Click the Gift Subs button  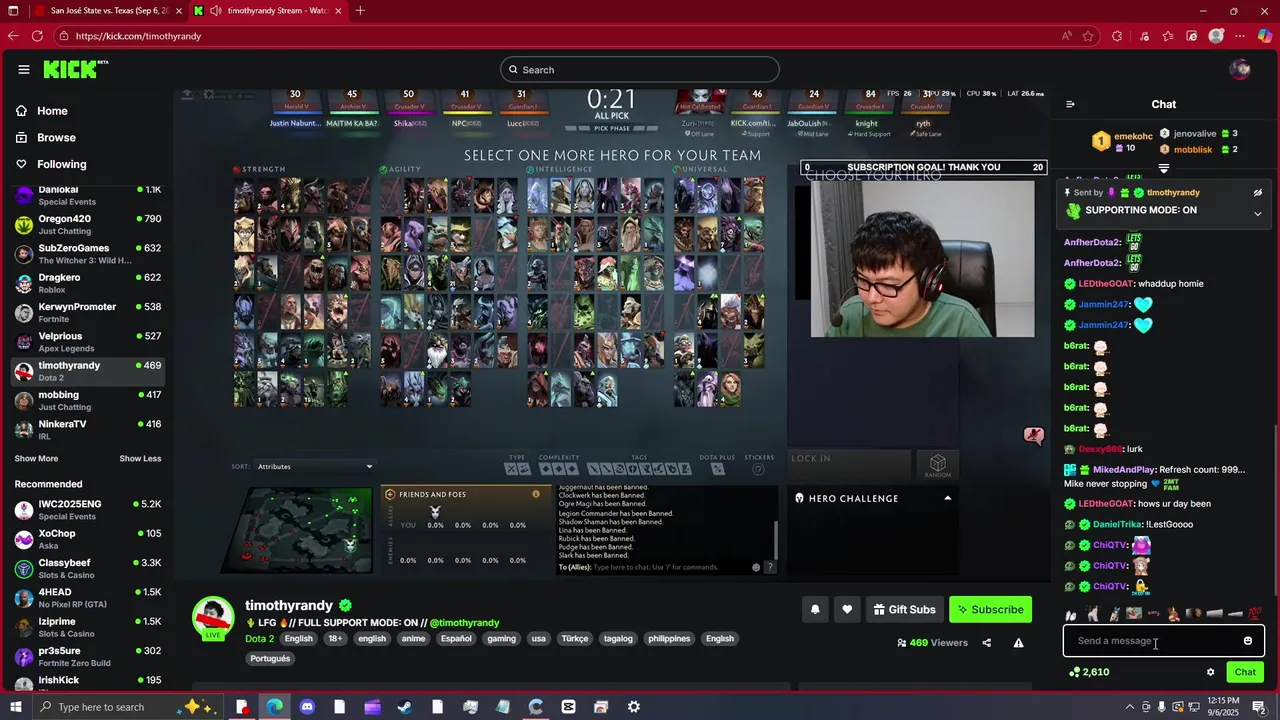pyautogui.click(x=904, y=609)
